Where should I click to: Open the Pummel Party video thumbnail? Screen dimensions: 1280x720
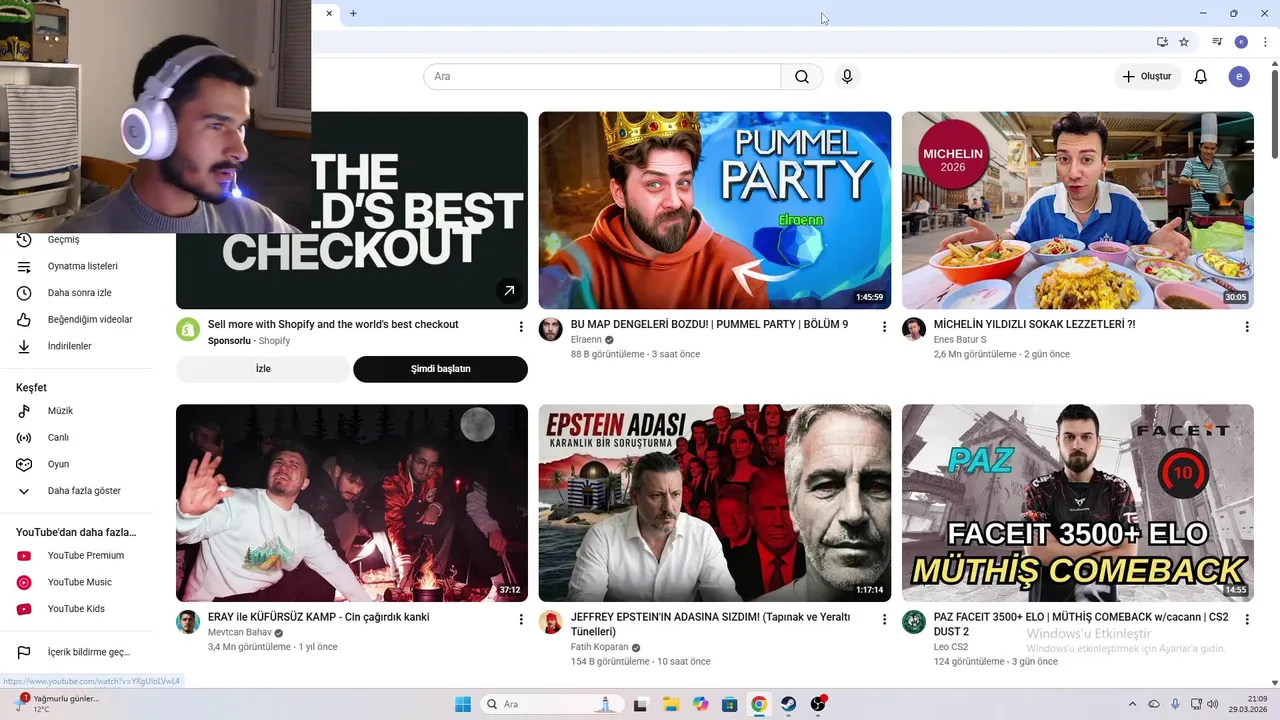[x=714, y=210]
